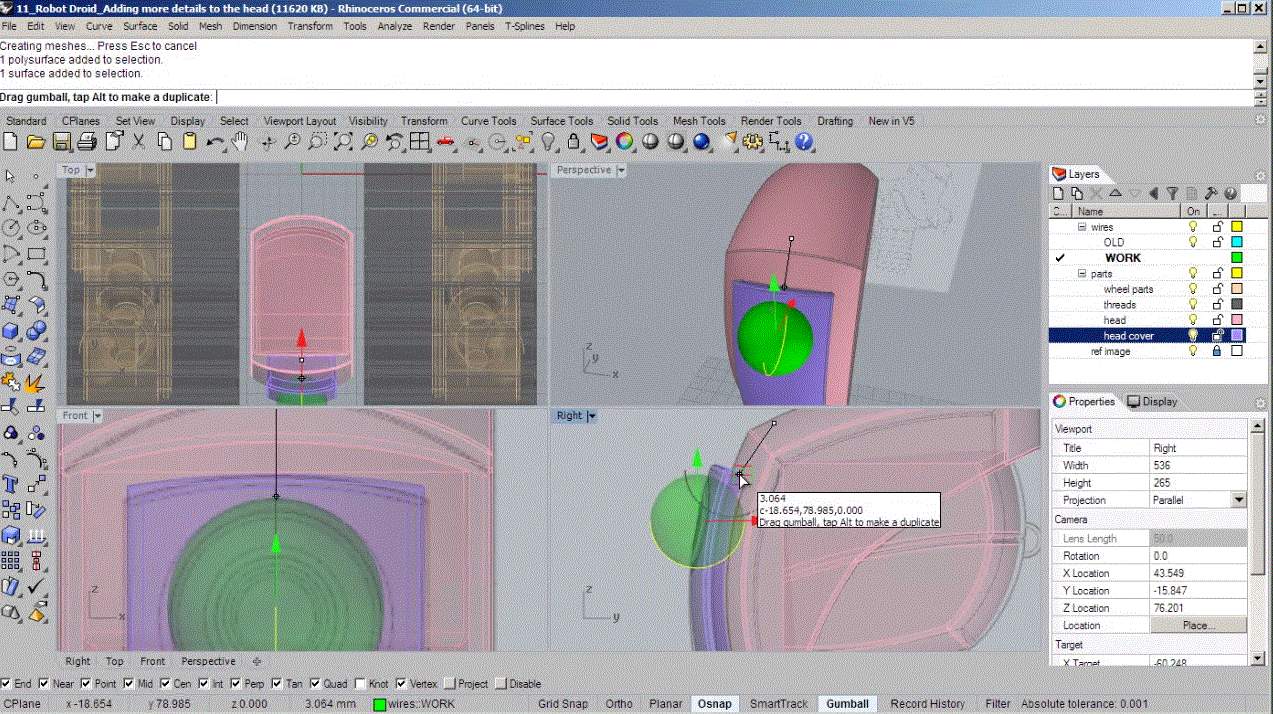Click the Cut scissors icon
The width and height of the screenshot is (1273, 714).
(x=139, y=142)
